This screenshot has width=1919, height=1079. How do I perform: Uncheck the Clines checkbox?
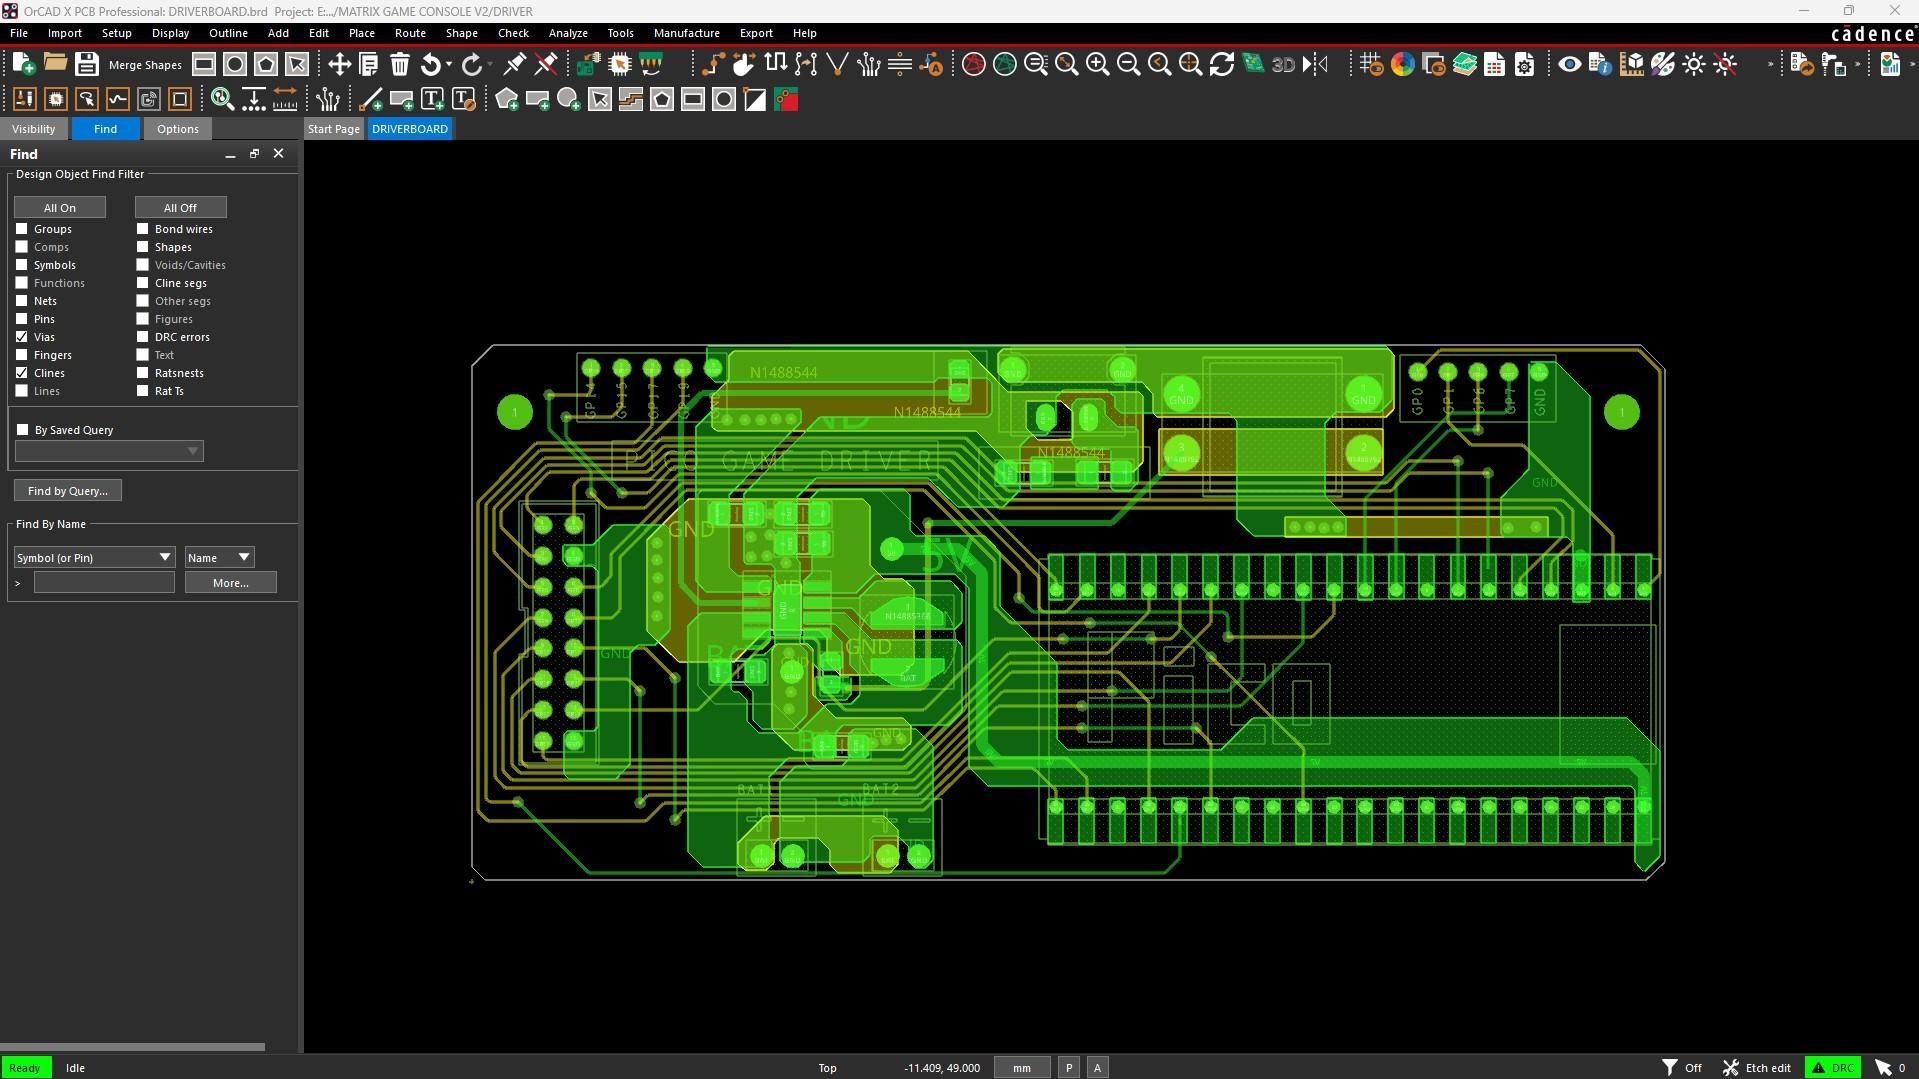tap(22, 373)
